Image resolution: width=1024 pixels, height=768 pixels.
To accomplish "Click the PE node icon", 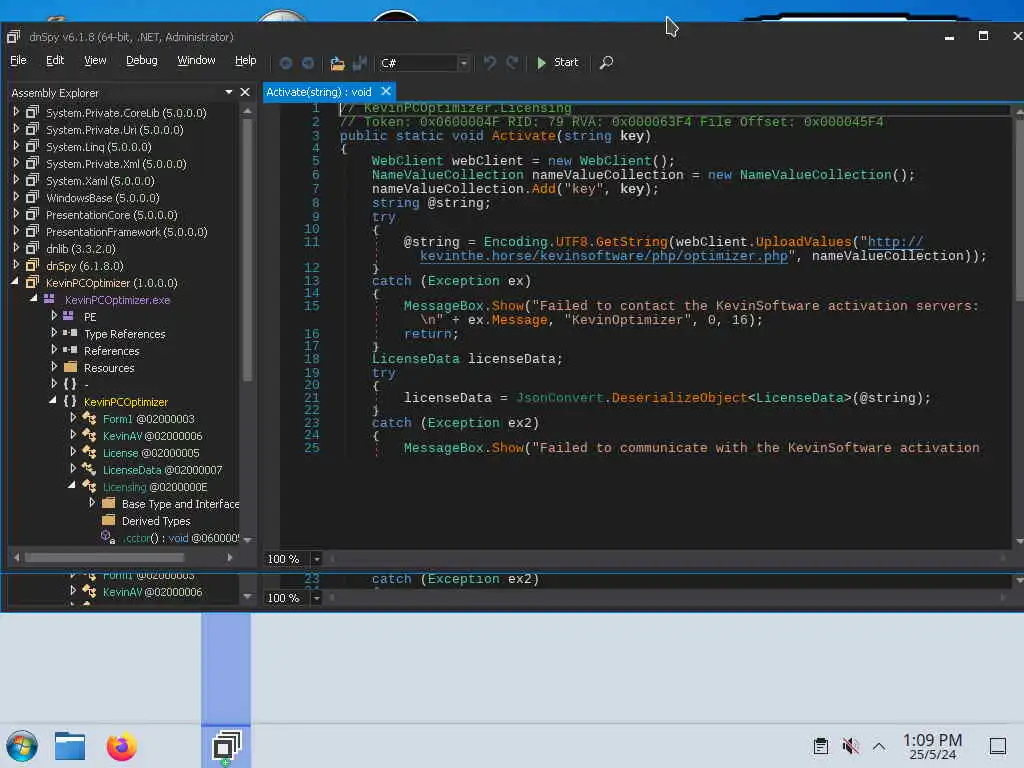I will (68, 316).
